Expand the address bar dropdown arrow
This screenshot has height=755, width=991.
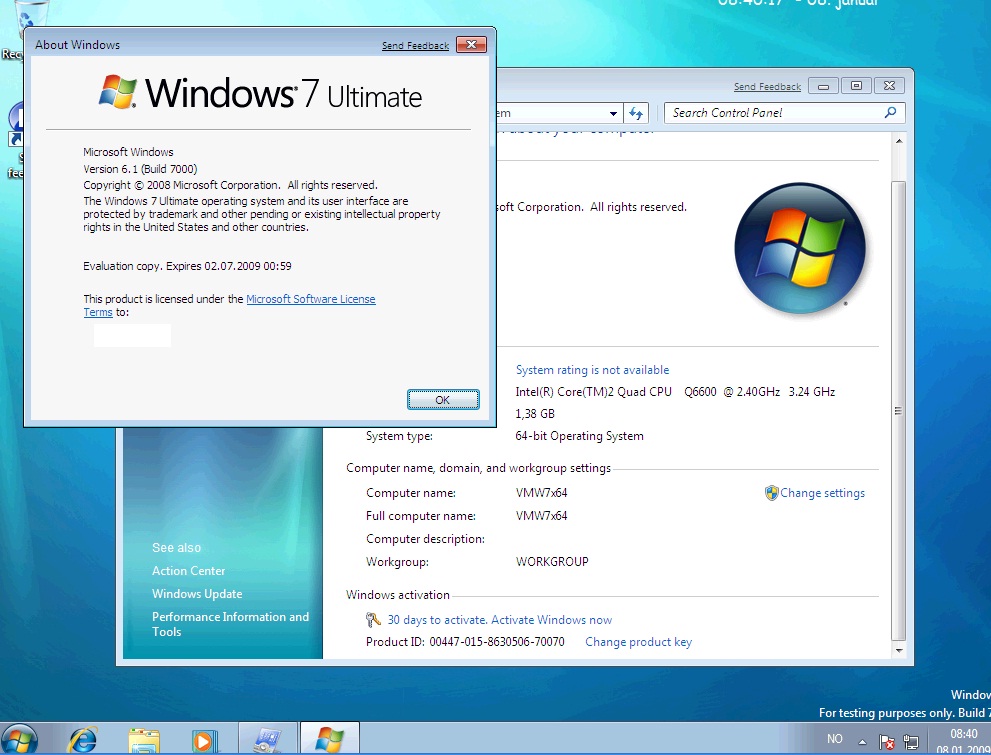[x=613, y=114]
